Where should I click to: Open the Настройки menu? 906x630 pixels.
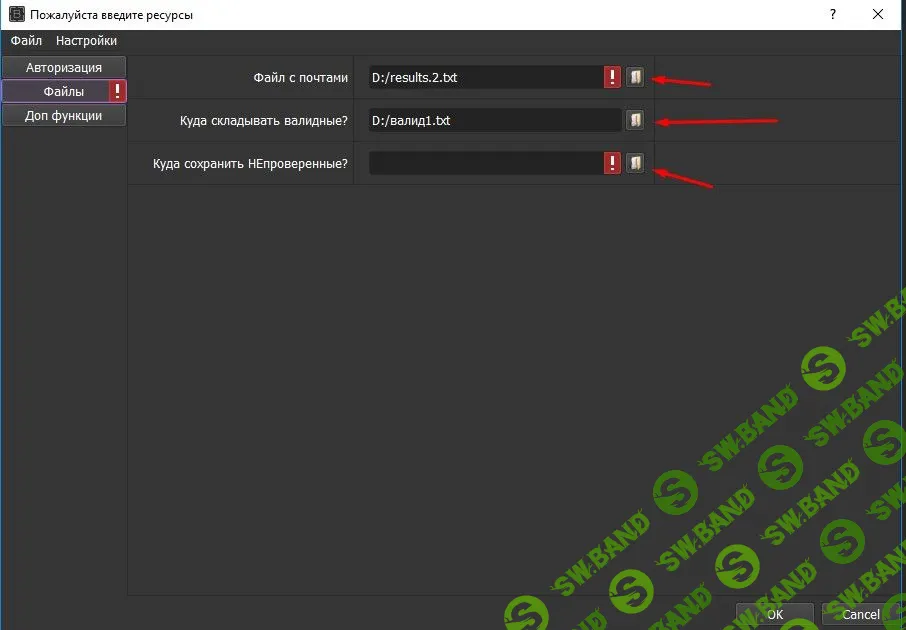(x=86, y=40)
